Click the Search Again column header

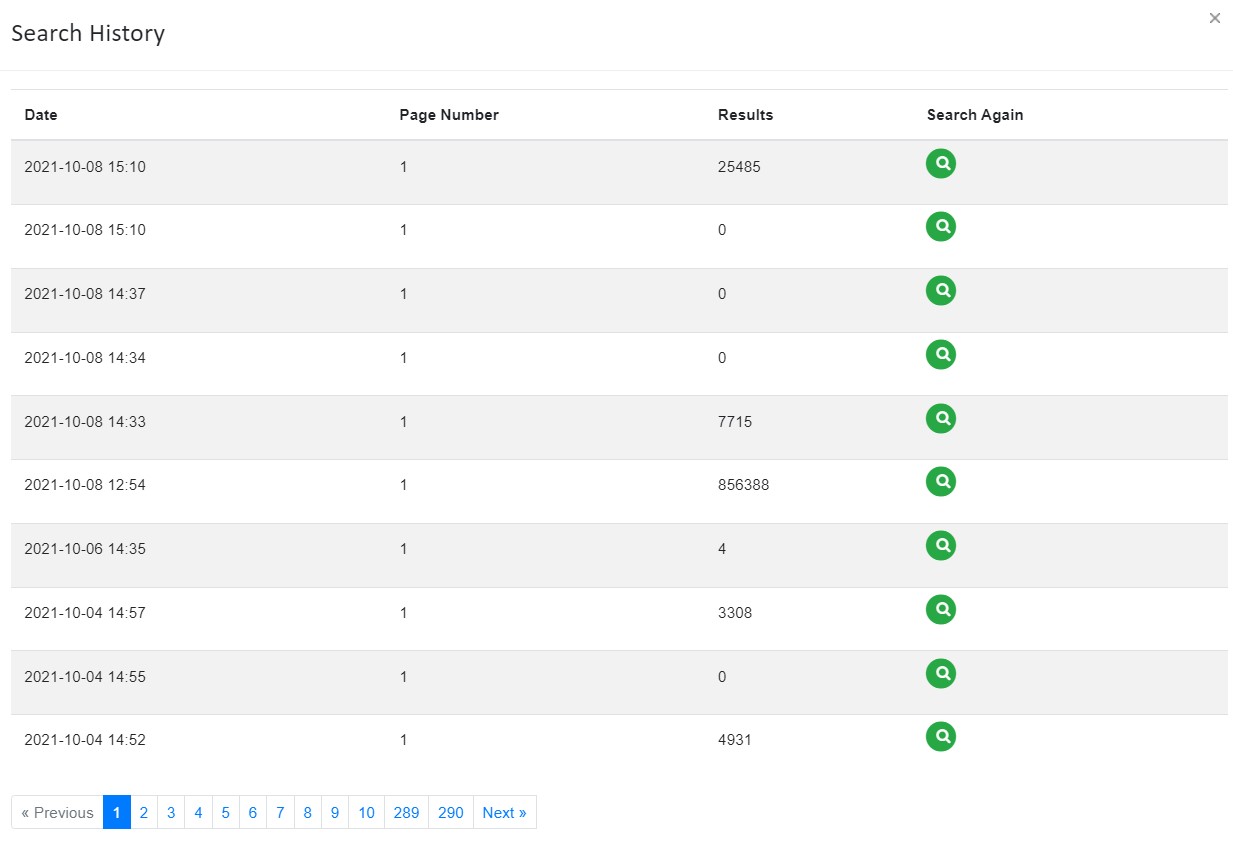pyautogui.click(x=975, y=115)
